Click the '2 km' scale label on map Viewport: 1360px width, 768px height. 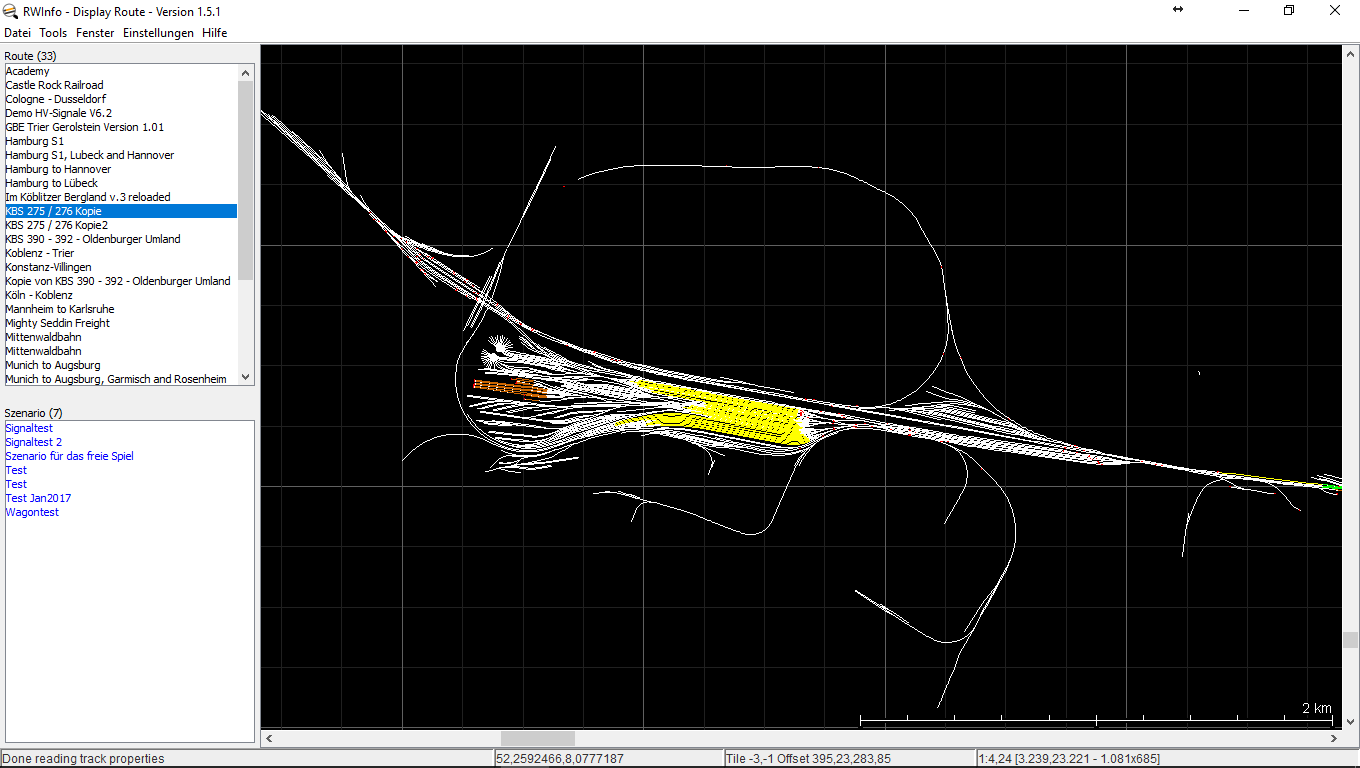[x=1317, y=708]
